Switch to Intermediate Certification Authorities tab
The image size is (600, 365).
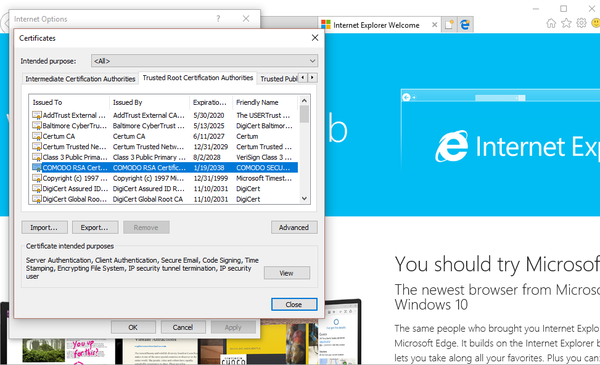(80, 79)
